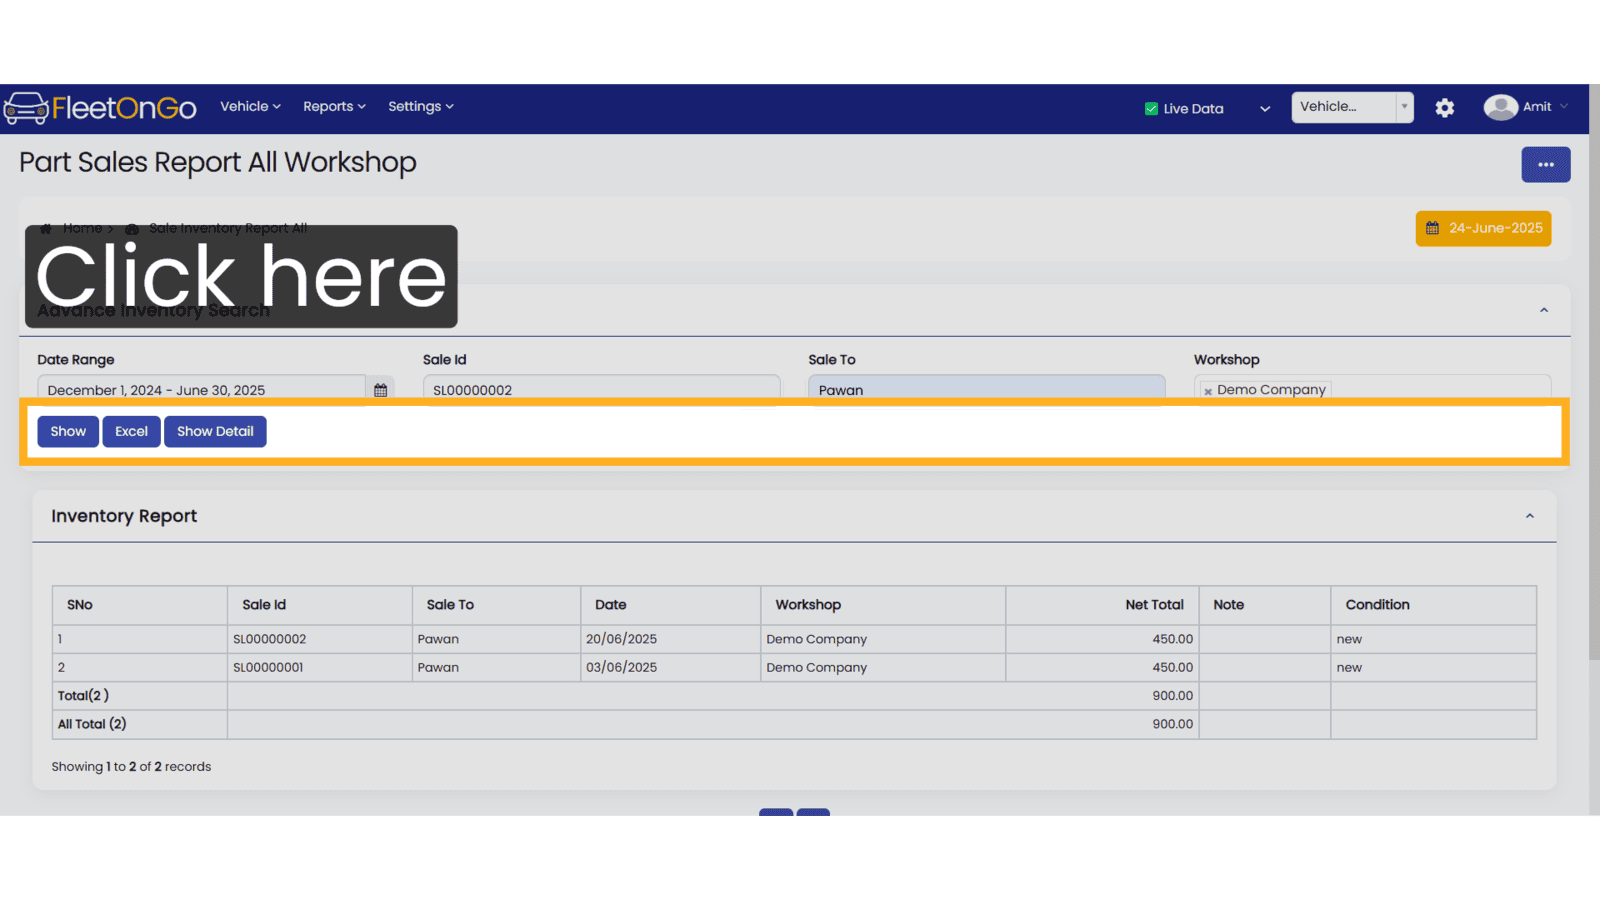This screenshot has width=1600, height=900.
Task: Click the 24-June-2025 date button
Action: (1483, 228)
